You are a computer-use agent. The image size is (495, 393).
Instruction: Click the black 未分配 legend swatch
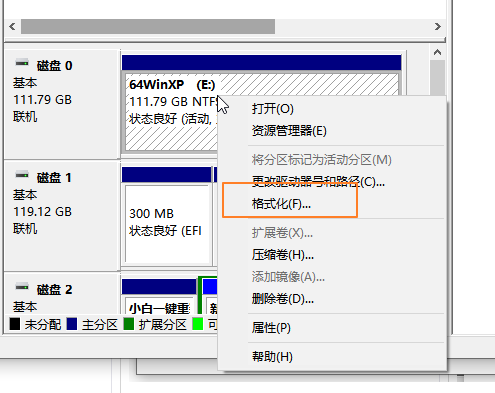[15, 324]
